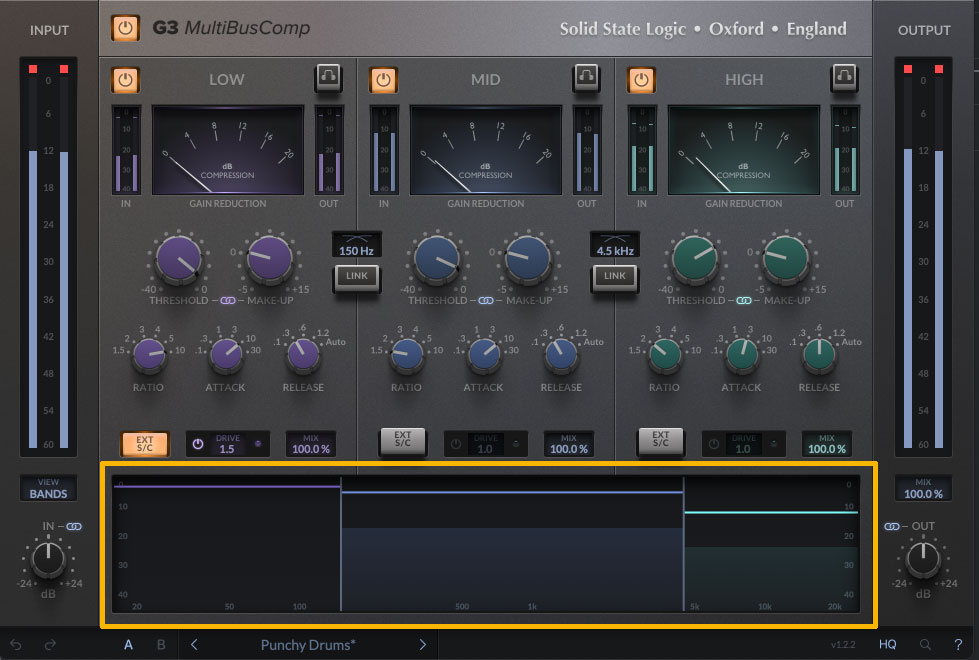Solo the LOW band with headphone icon

[328, 77]
